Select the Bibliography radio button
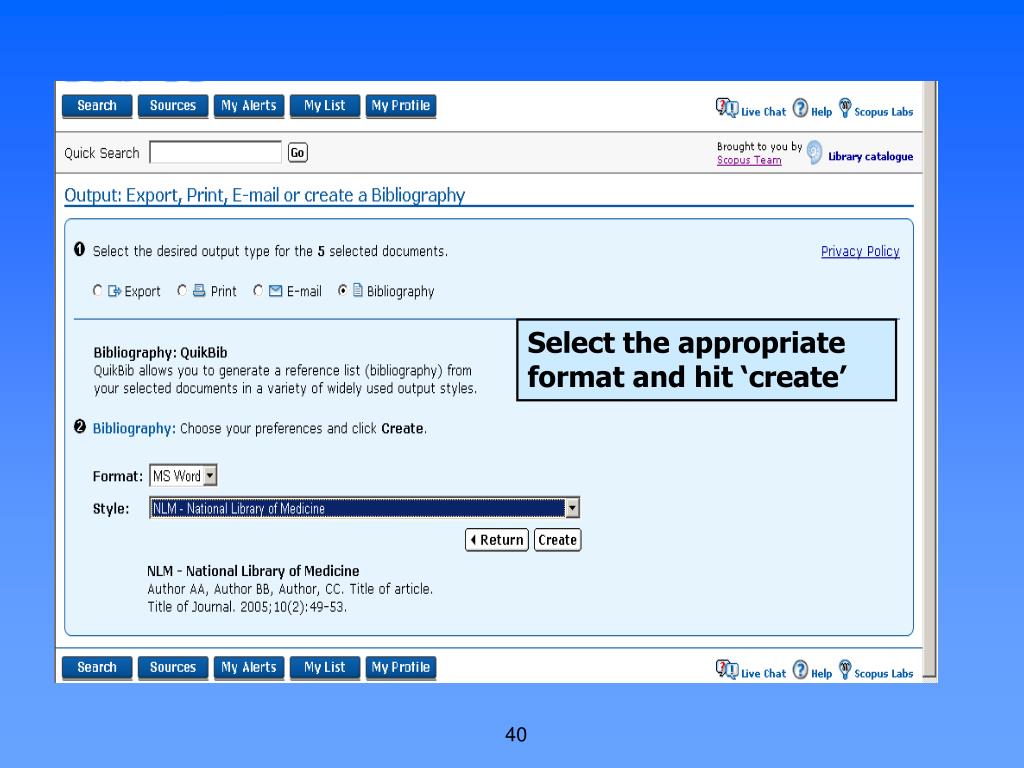The width and height of the screenshot is (1024, 768). click(x=342, y=290)
